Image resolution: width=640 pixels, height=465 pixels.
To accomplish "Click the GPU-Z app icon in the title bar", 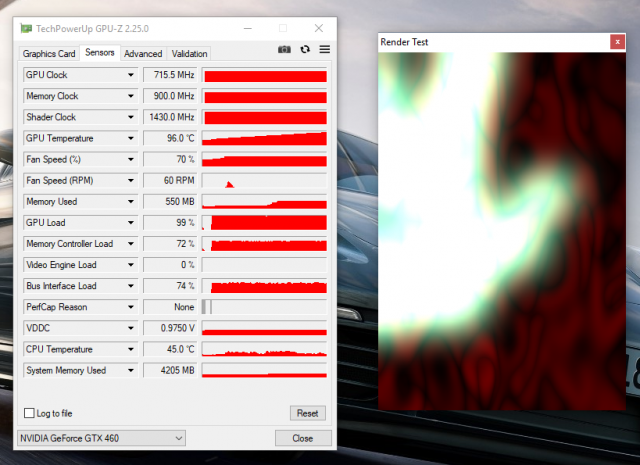I will 26,29.
